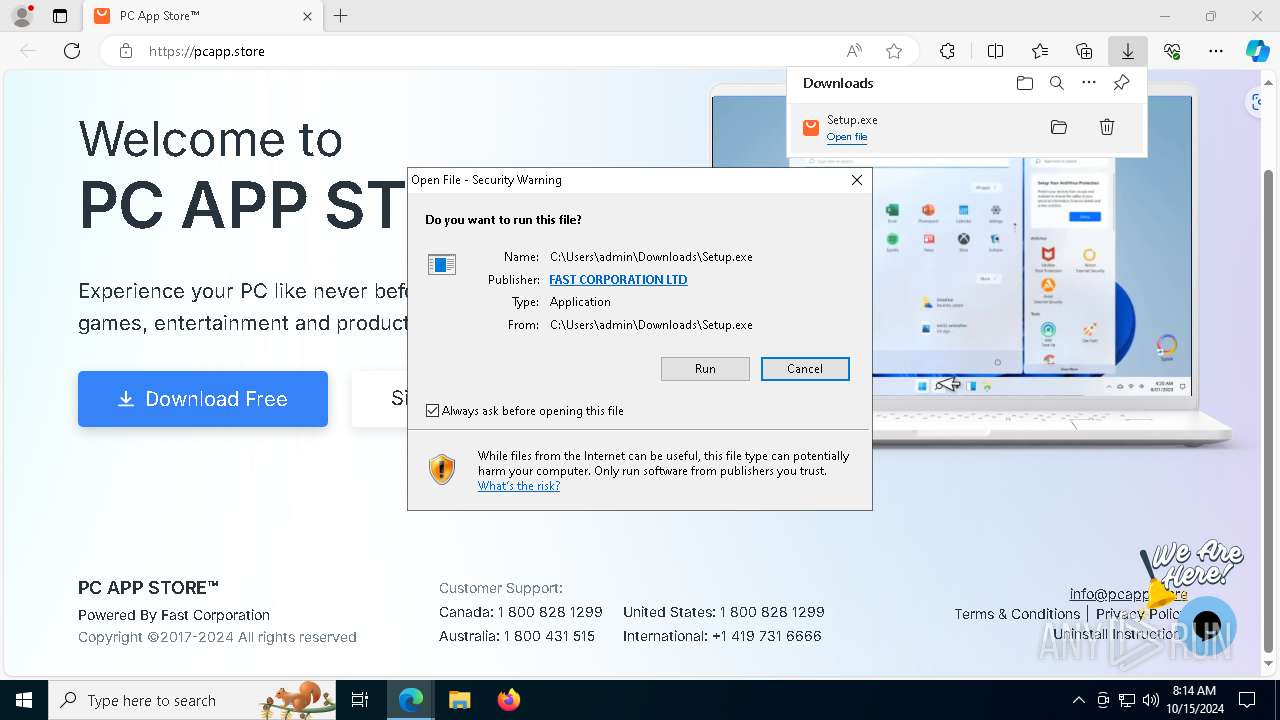Open more options in Downloads panel
This screenshot has height=720, width=1280.
coord(1089,83)
